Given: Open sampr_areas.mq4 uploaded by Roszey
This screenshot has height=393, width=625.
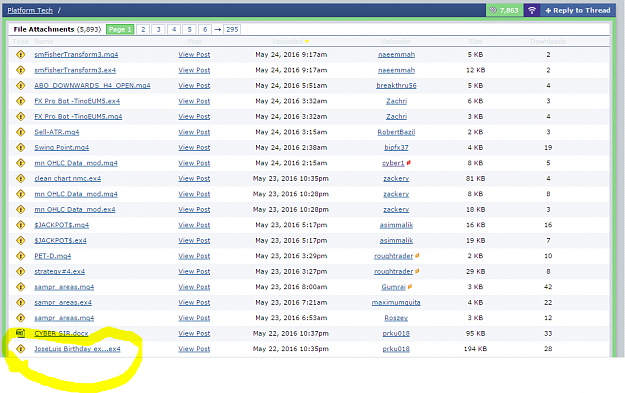Looking at the screenshot, I should tap(64, 318).
